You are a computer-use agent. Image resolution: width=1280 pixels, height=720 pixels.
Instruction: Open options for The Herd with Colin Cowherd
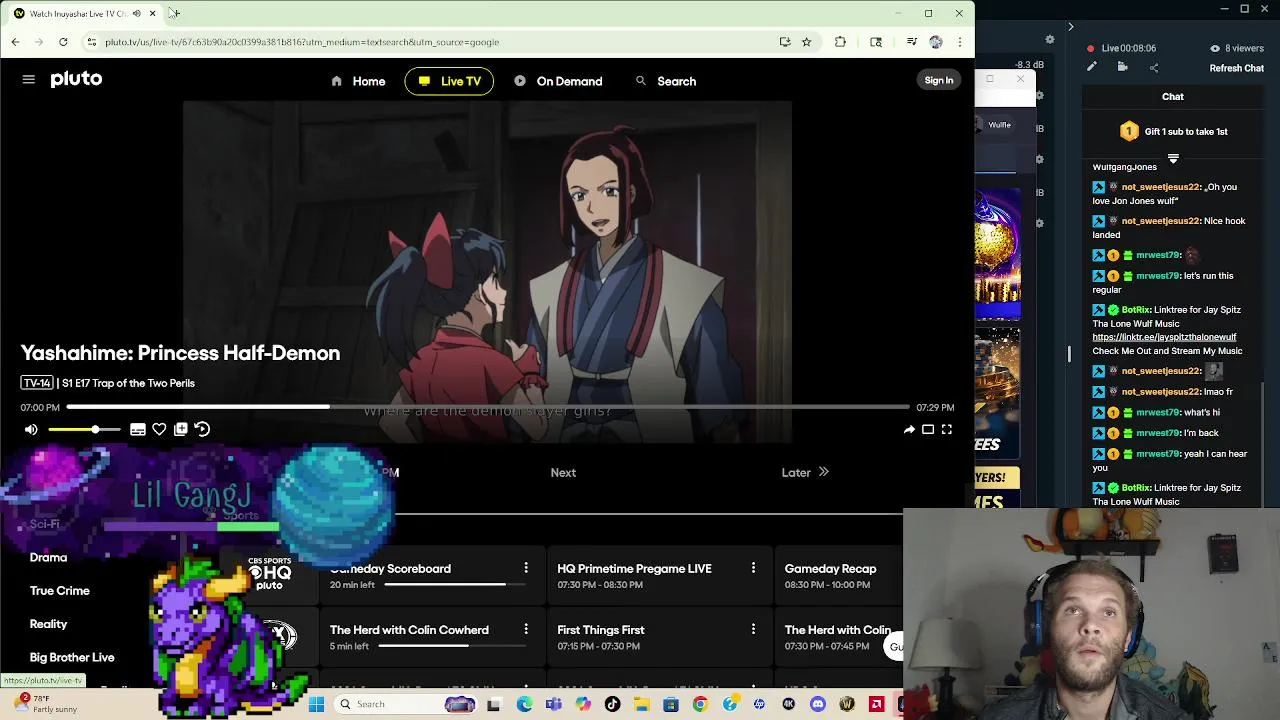[526, 629]
